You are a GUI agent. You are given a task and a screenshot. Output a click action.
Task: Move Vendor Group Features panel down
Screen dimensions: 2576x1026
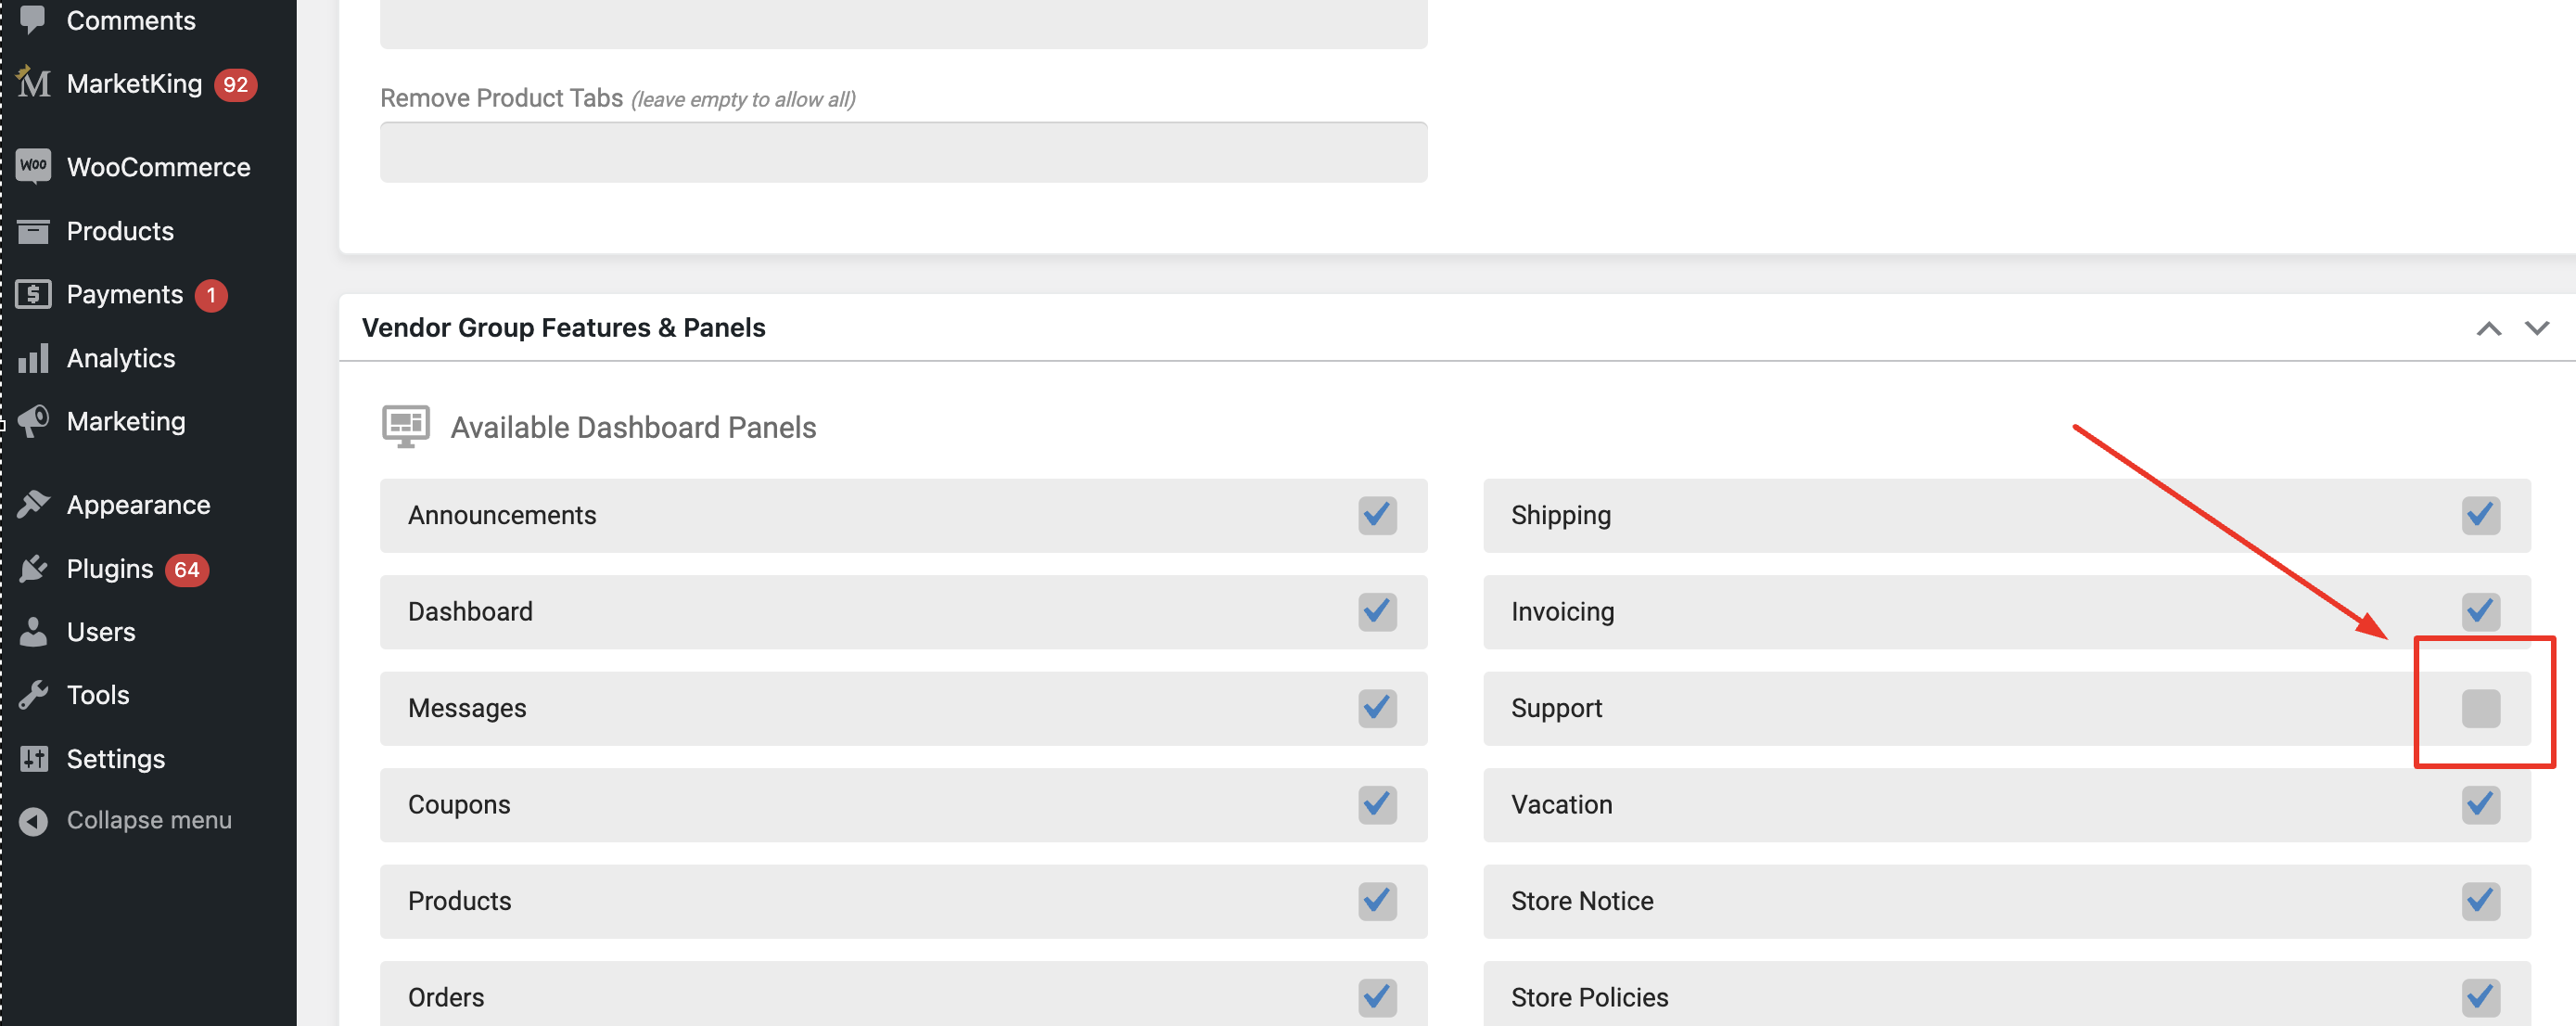pyautogui.click(x=2536, y=328)
